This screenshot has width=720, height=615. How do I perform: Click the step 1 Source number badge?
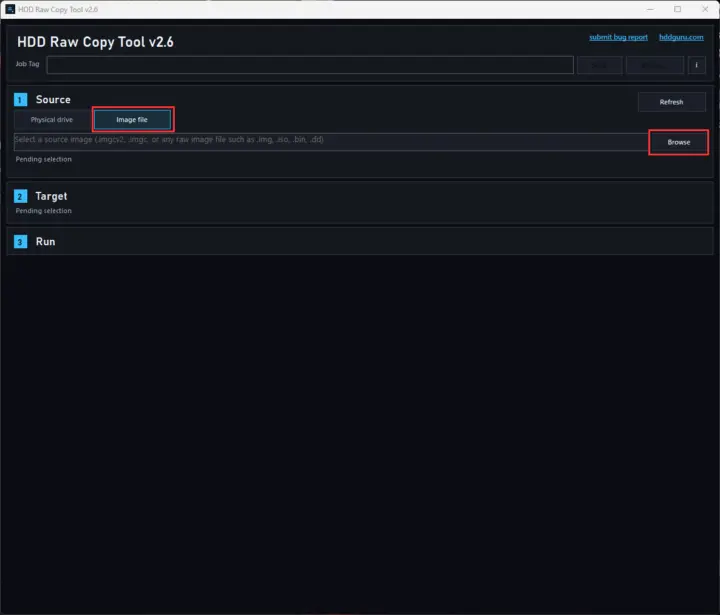20,100
